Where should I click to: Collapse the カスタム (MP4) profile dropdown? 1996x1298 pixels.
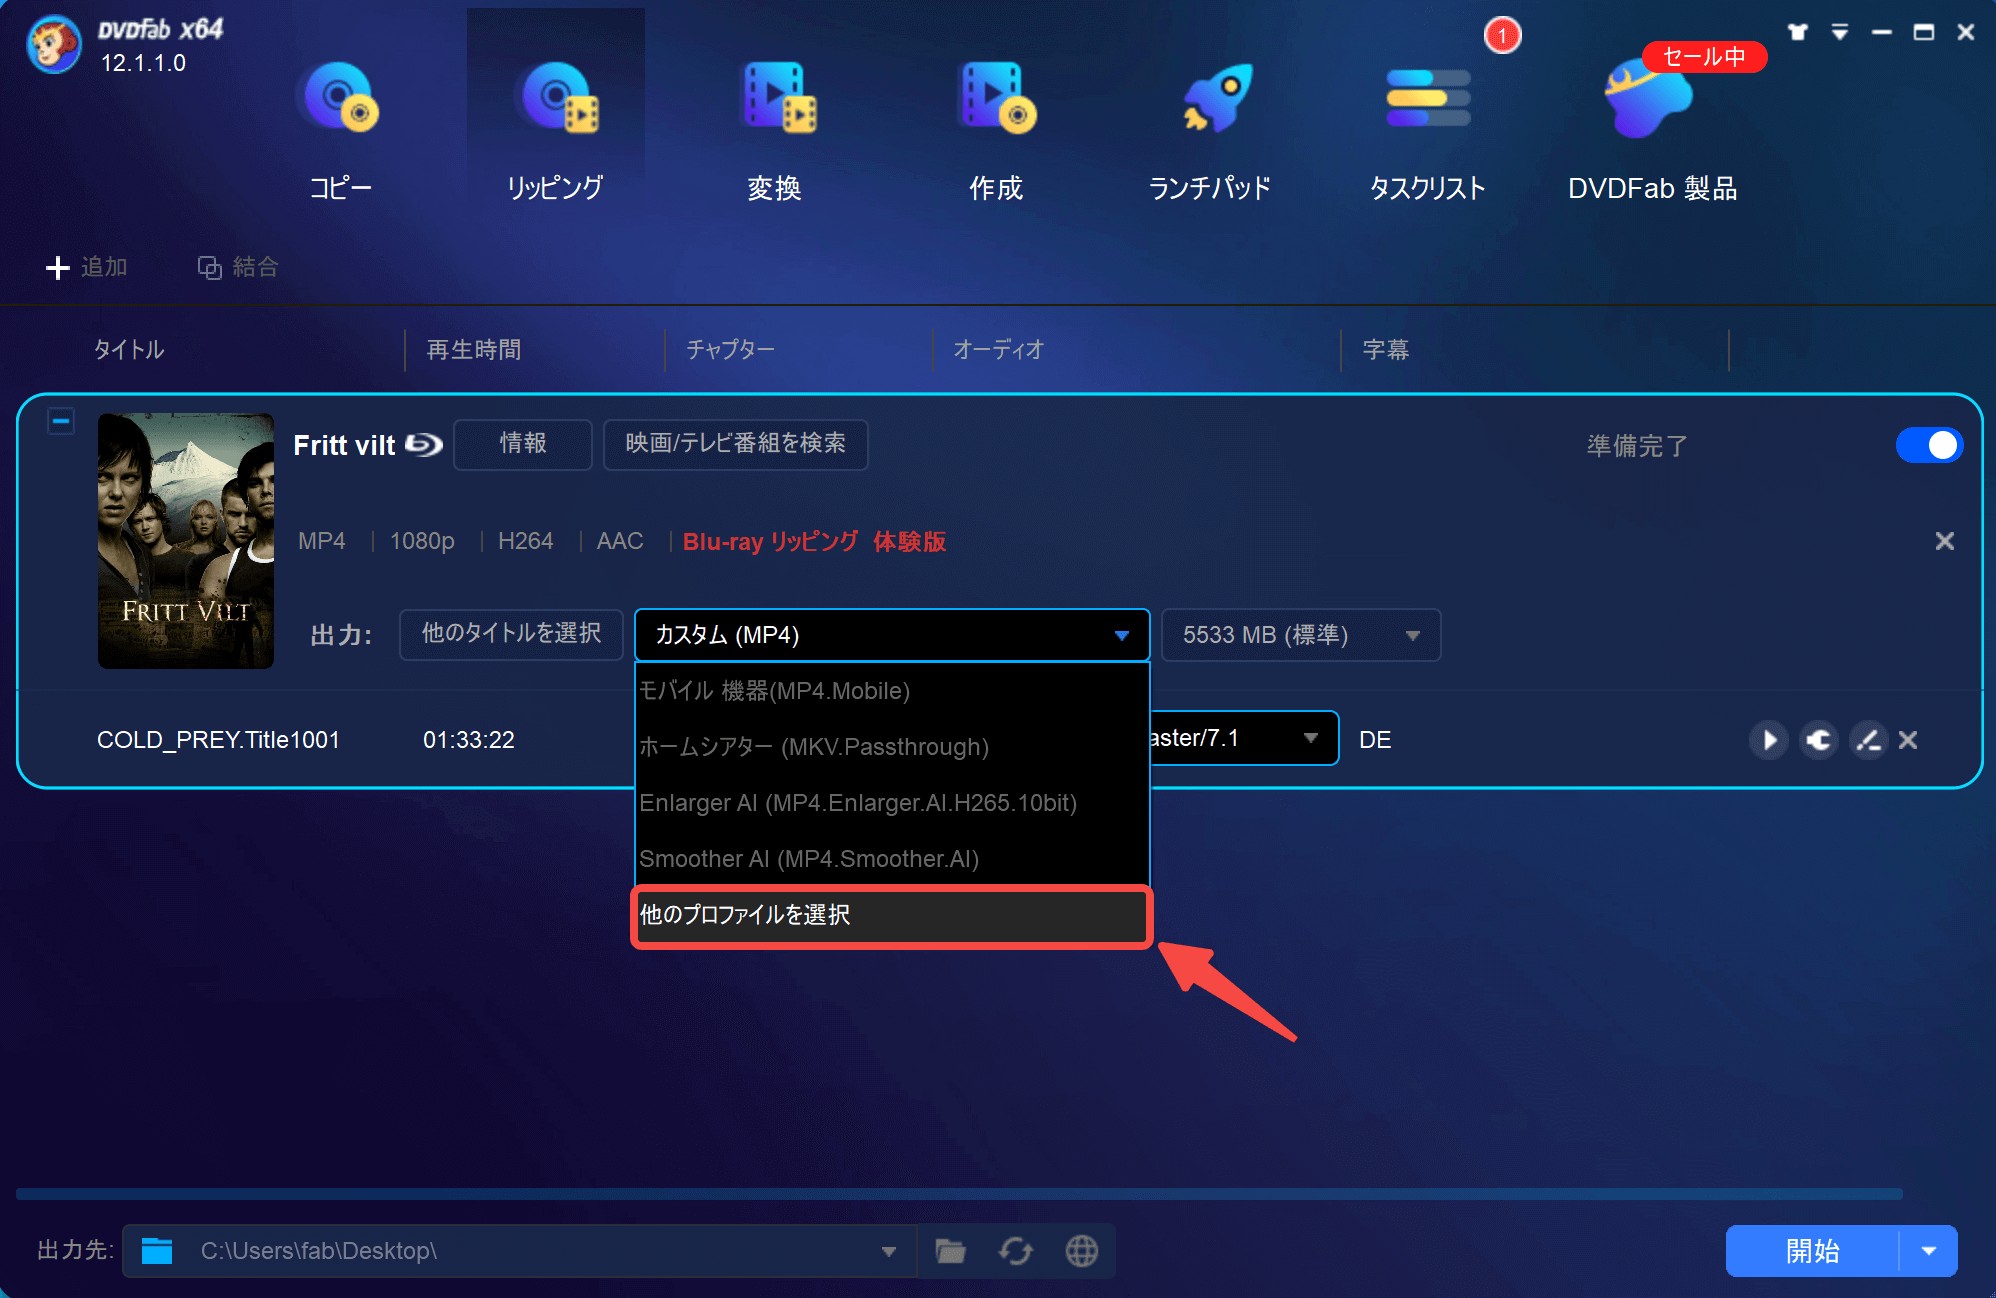(892, 635)
